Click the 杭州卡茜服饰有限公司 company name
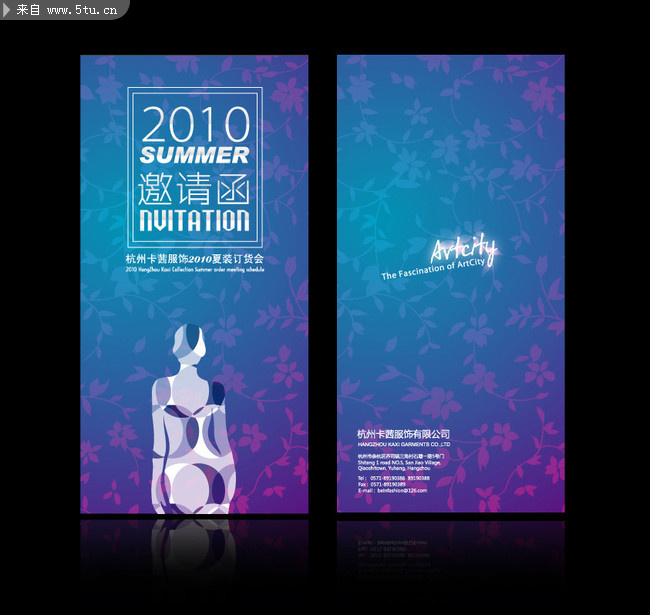 [x=403, y=433]
